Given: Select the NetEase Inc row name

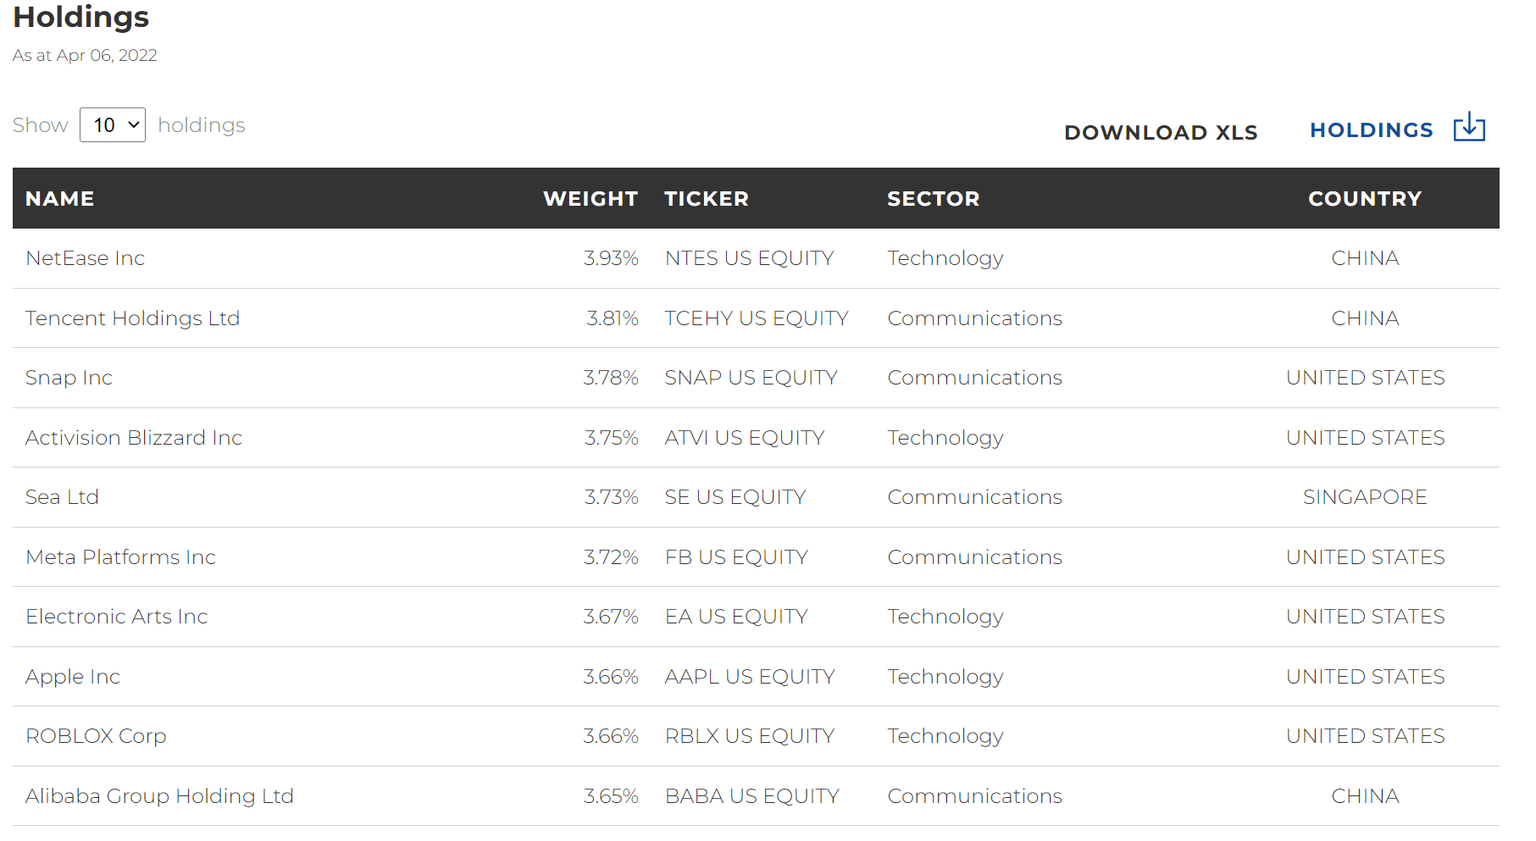Looking at the screenshot, I should pyautogui.click(x=85, y=258).
